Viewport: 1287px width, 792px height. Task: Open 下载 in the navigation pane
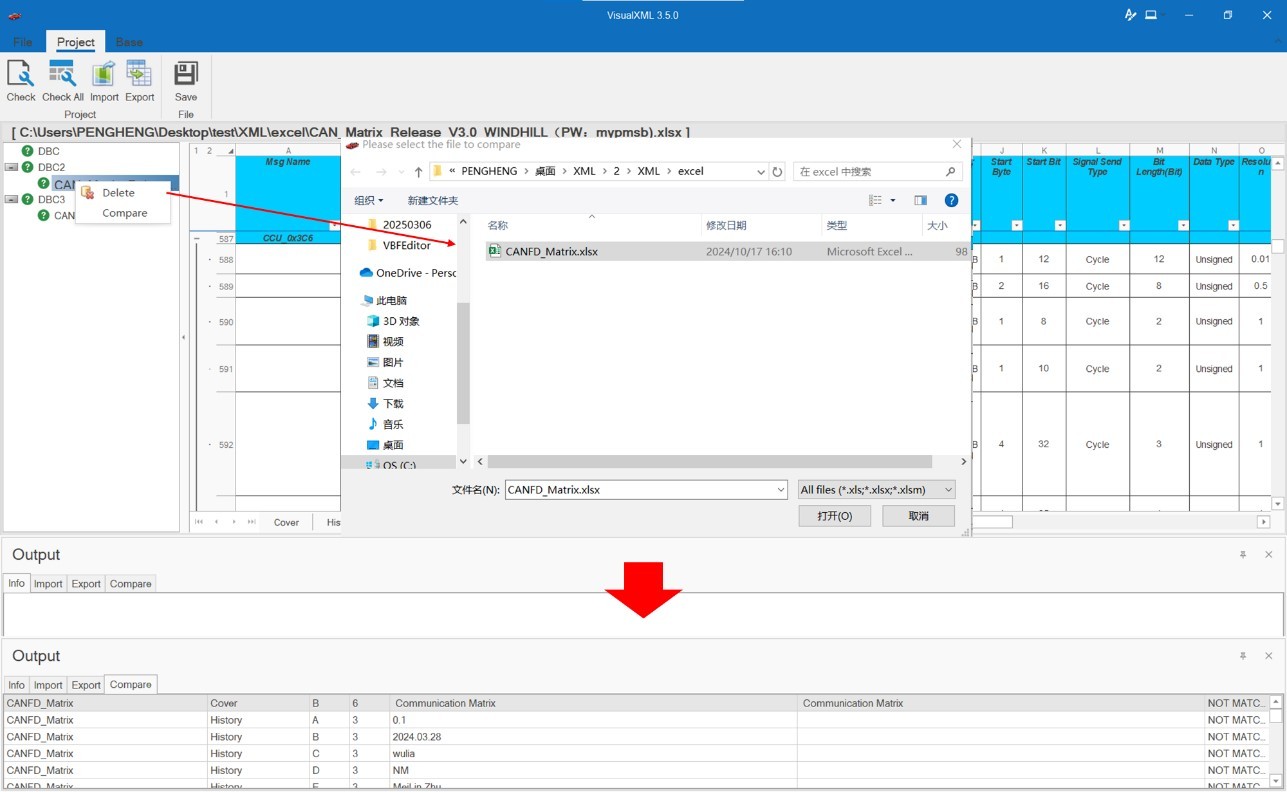coord(385,403)
